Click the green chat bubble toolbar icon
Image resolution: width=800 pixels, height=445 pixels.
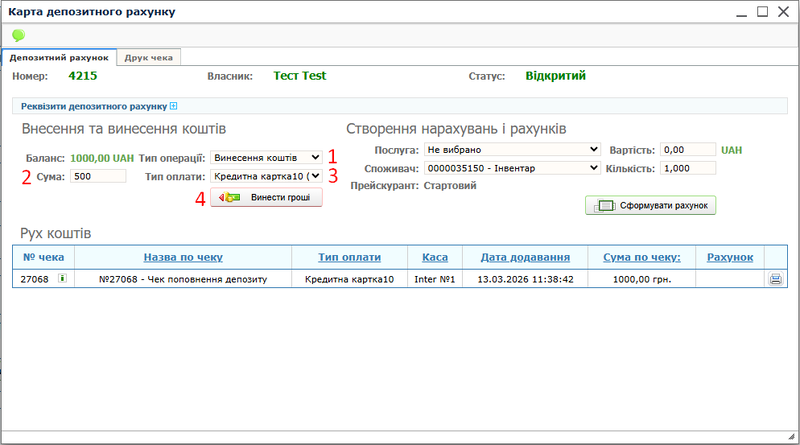tap(18, 35)
